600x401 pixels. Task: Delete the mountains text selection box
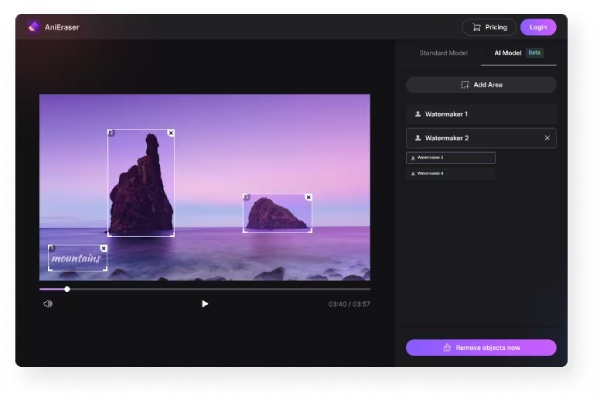pos(104,248)
